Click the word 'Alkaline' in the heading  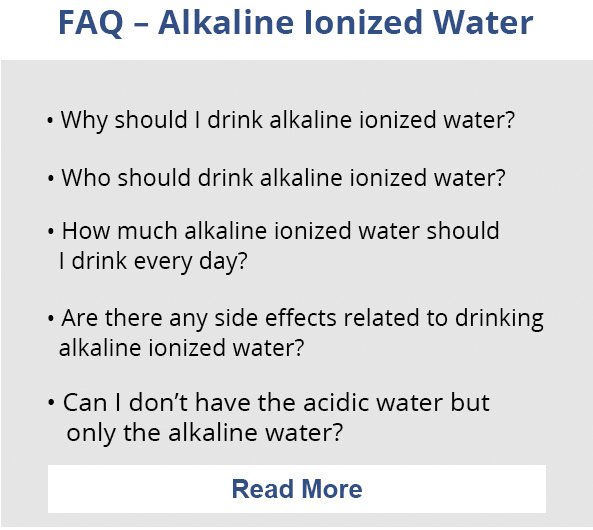[x=226, y=23]
